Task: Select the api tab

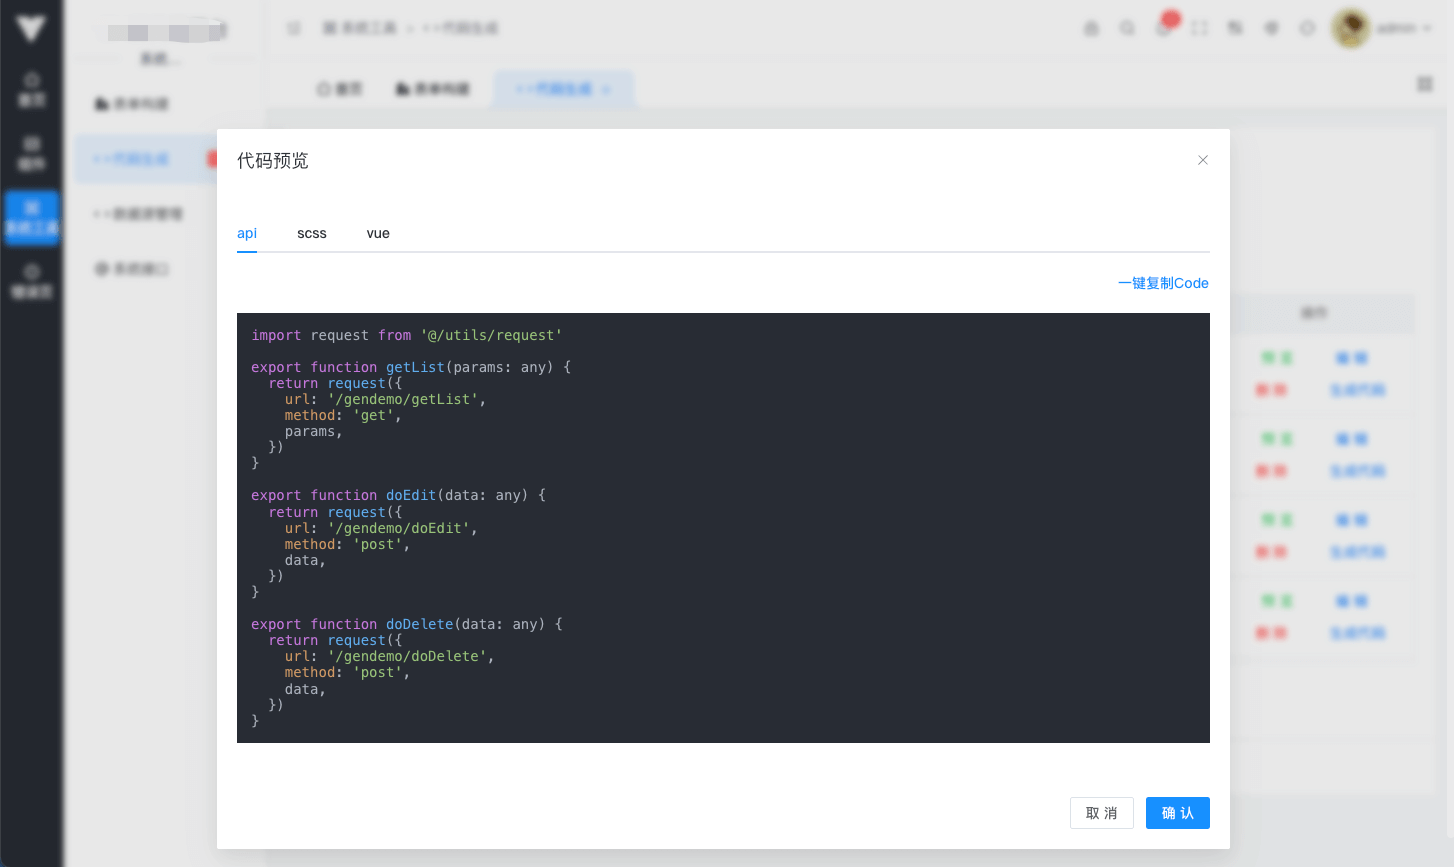Action: coord(247,233)
